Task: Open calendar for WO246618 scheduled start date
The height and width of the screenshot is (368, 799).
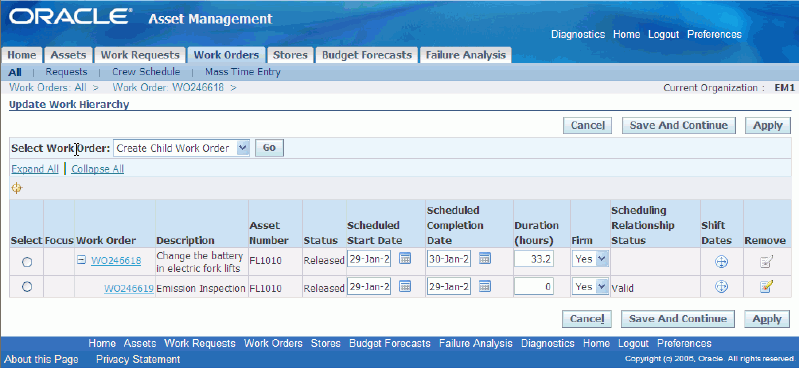Action: 405,259
